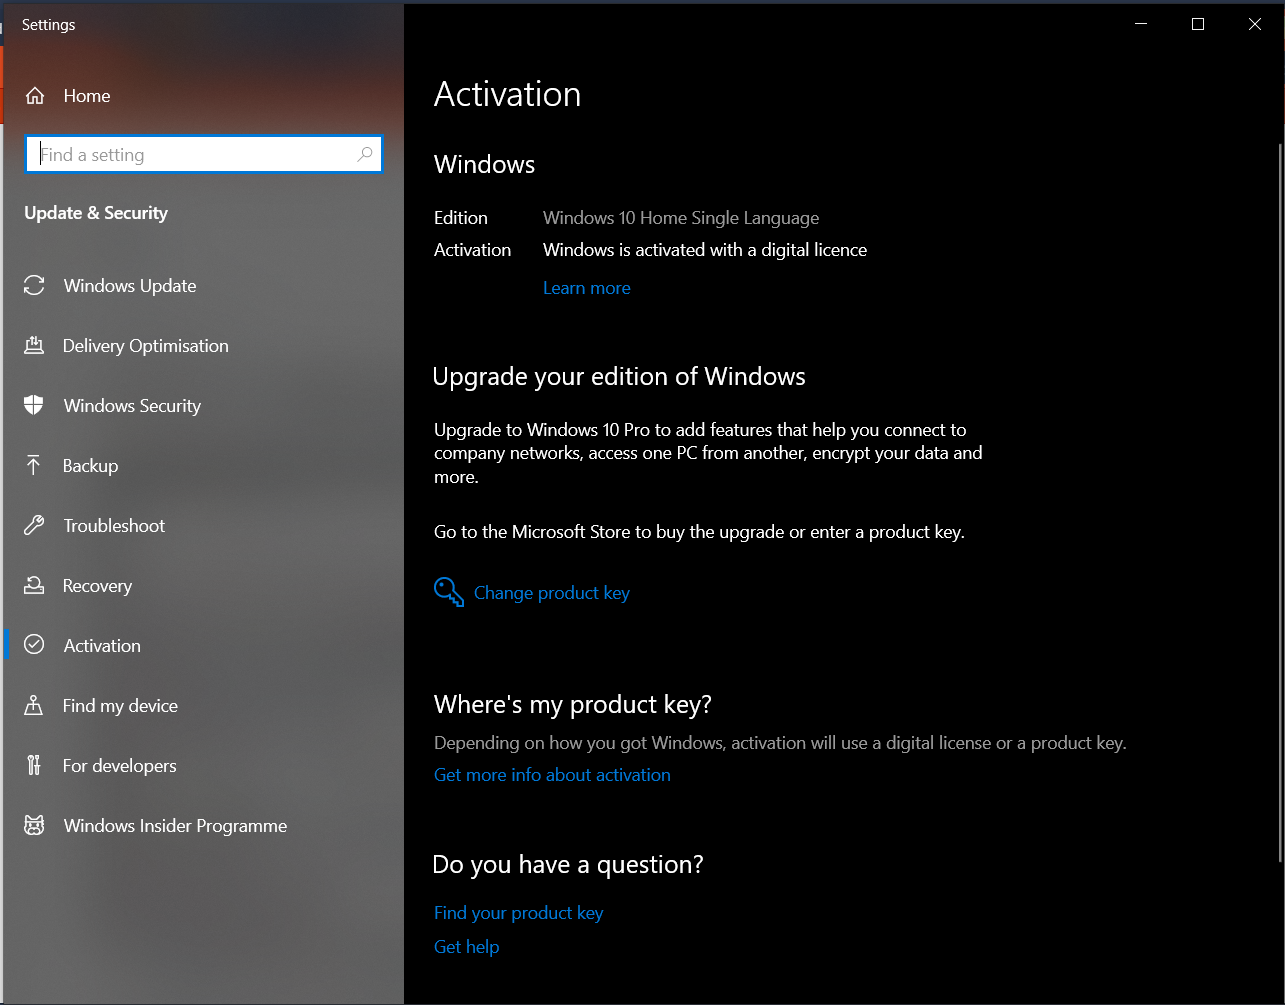
Task: Focus the Find a setting search field
Action: tap(203, 154)
